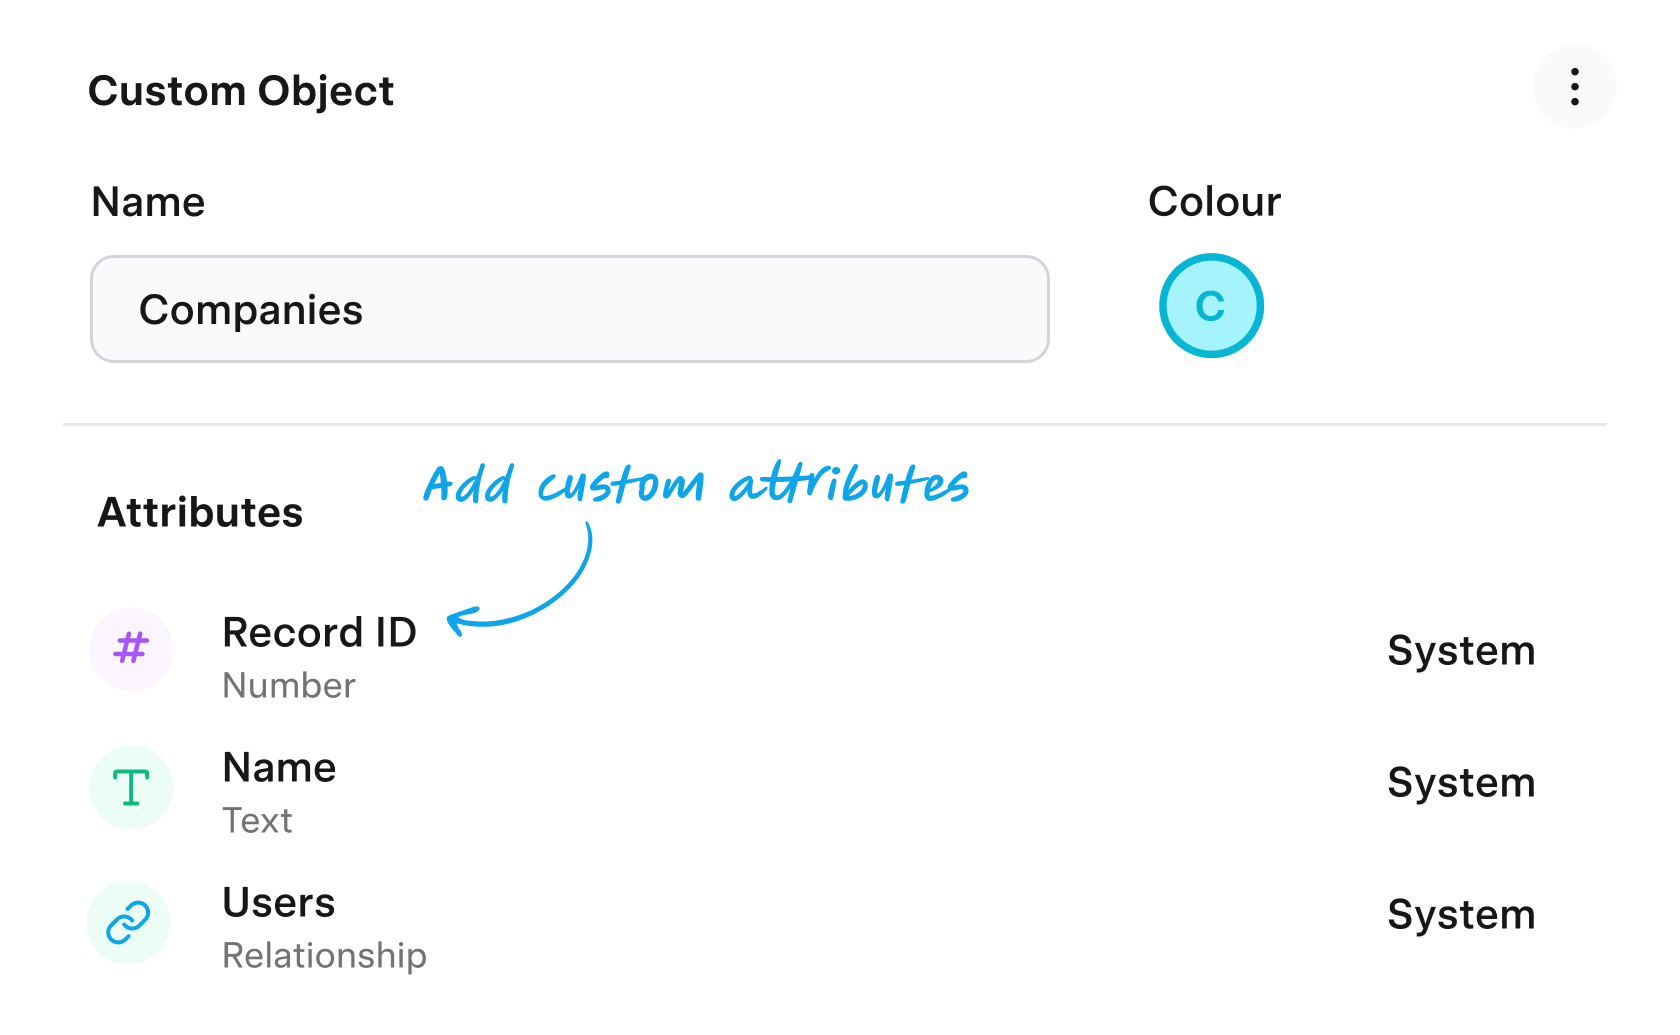Click the System tag for Record ID

1461,651
